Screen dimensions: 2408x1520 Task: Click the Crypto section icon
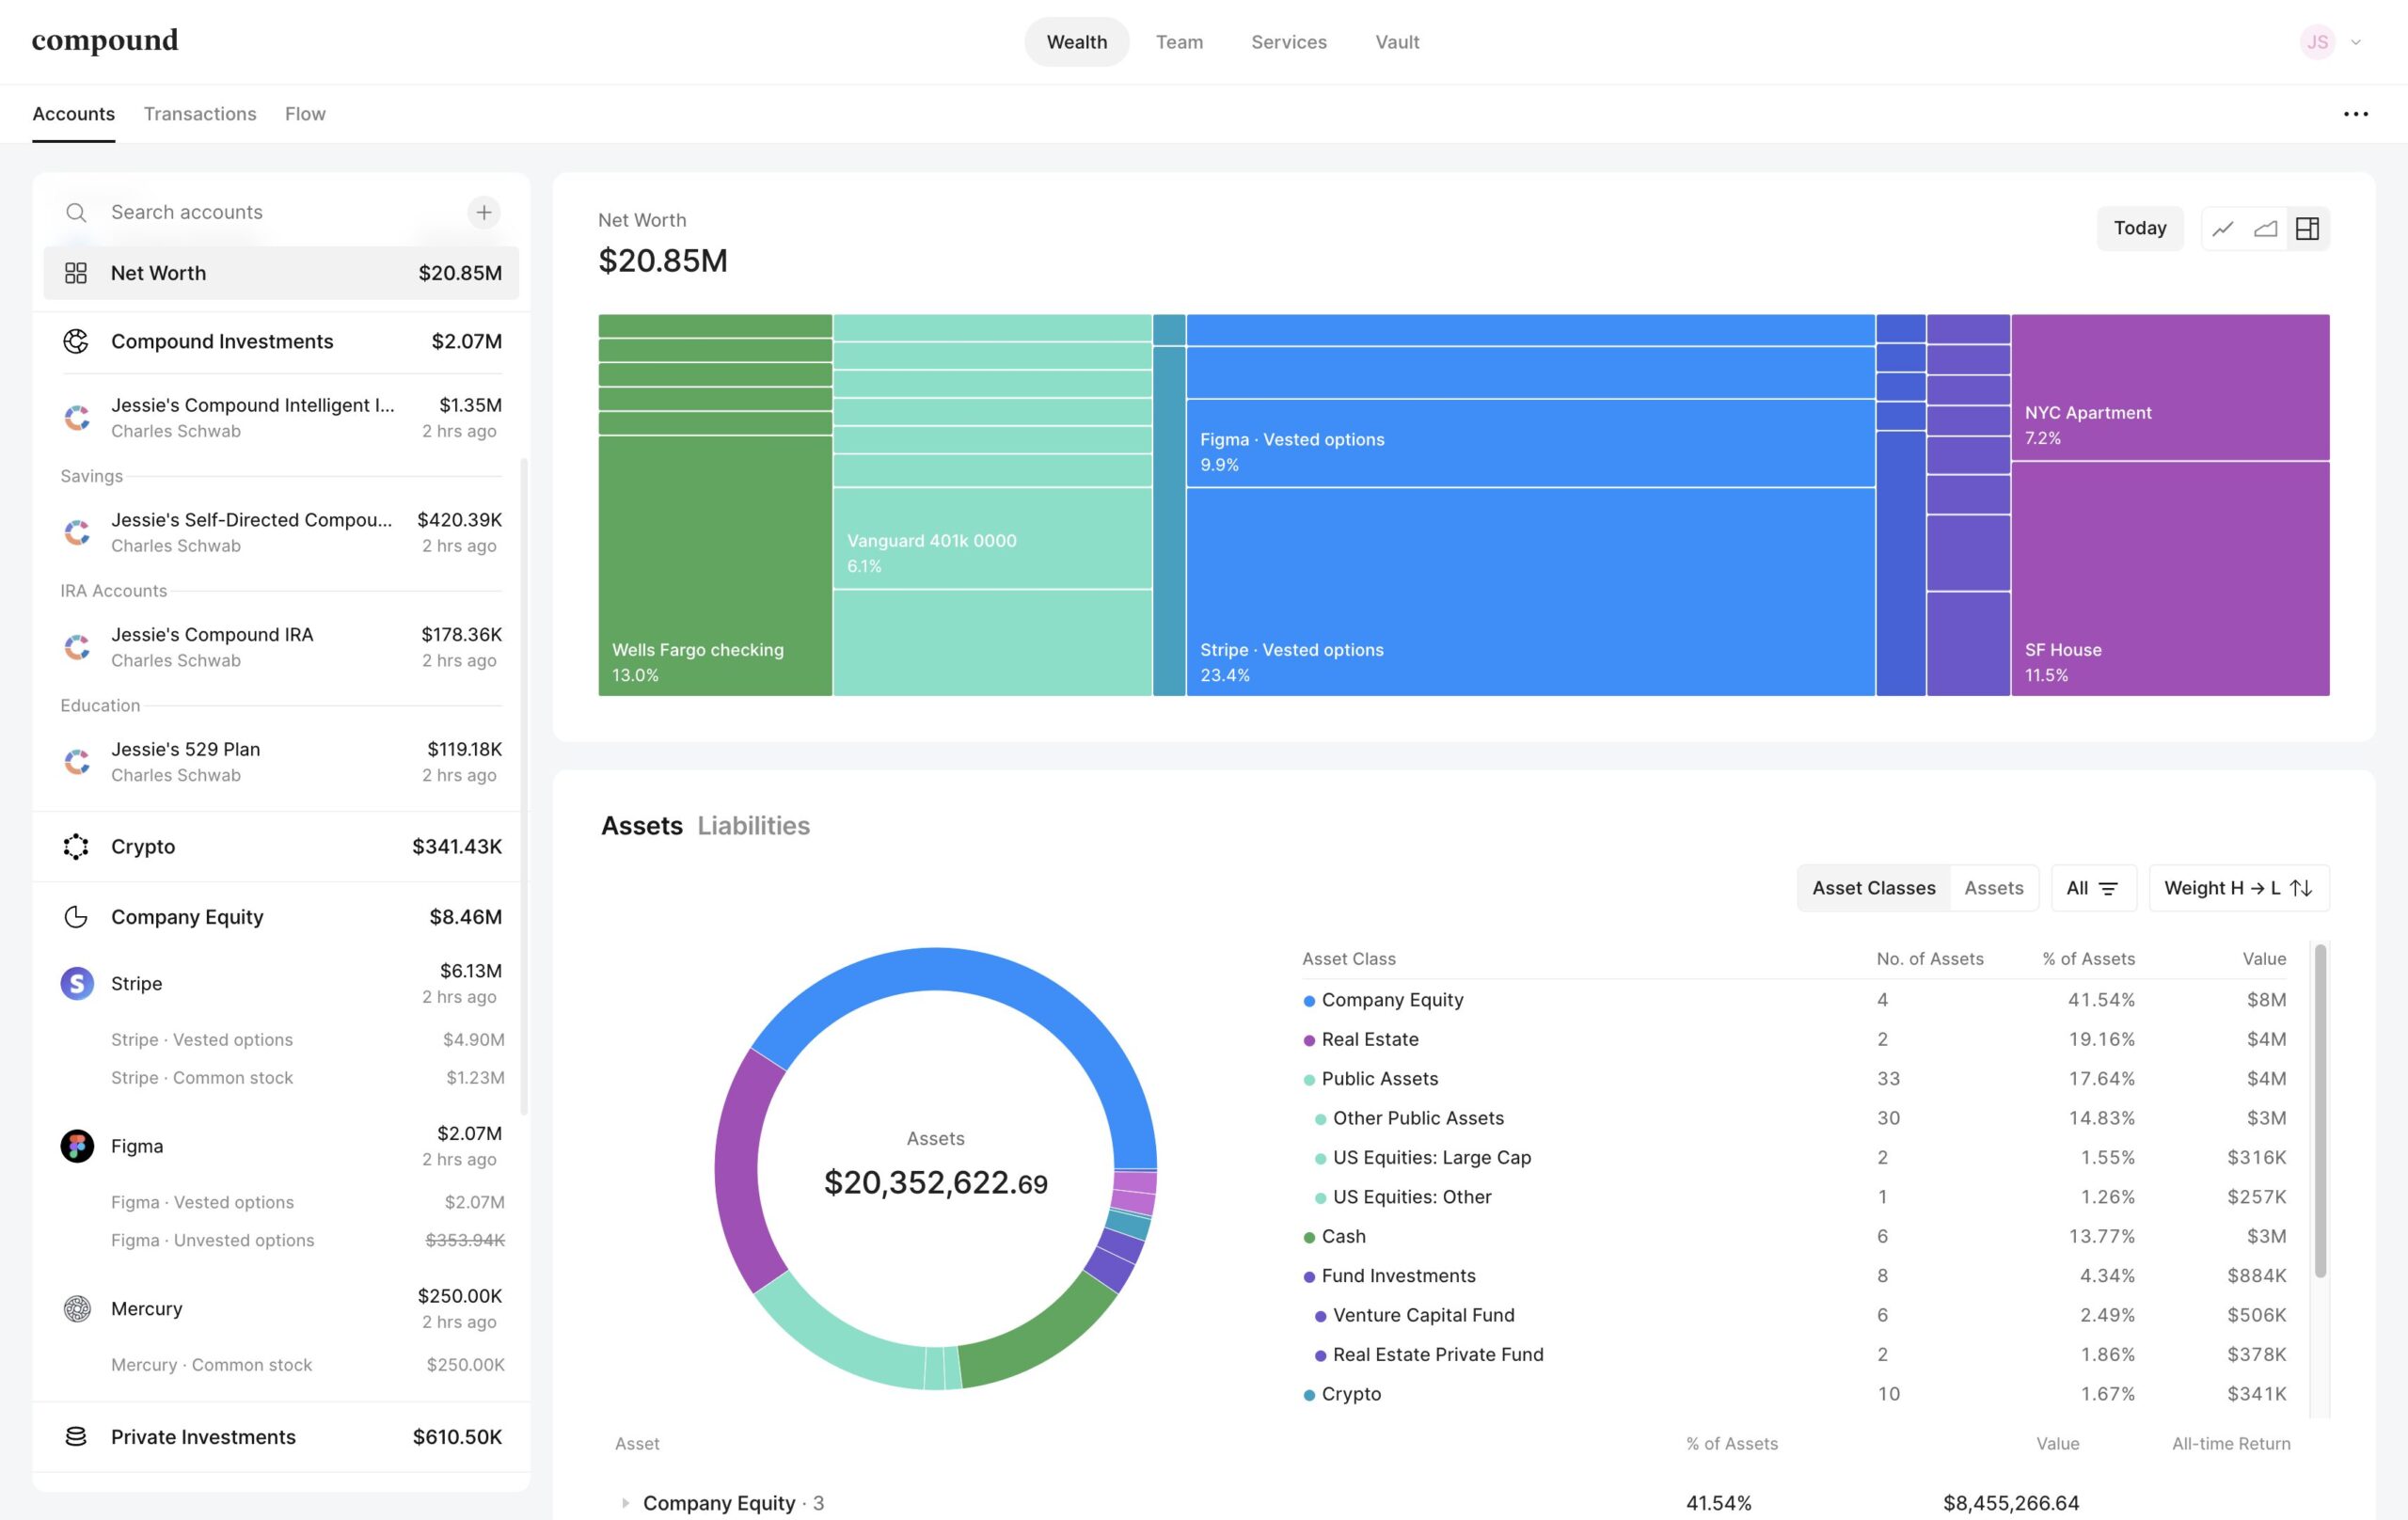(x=76, y=846)
